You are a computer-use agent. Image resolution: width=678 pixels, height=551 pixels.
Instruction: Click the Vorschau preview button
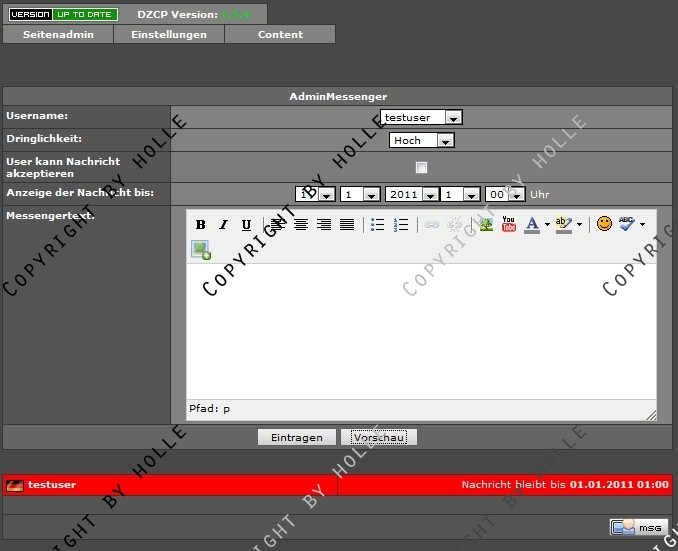tap(378, 438)
